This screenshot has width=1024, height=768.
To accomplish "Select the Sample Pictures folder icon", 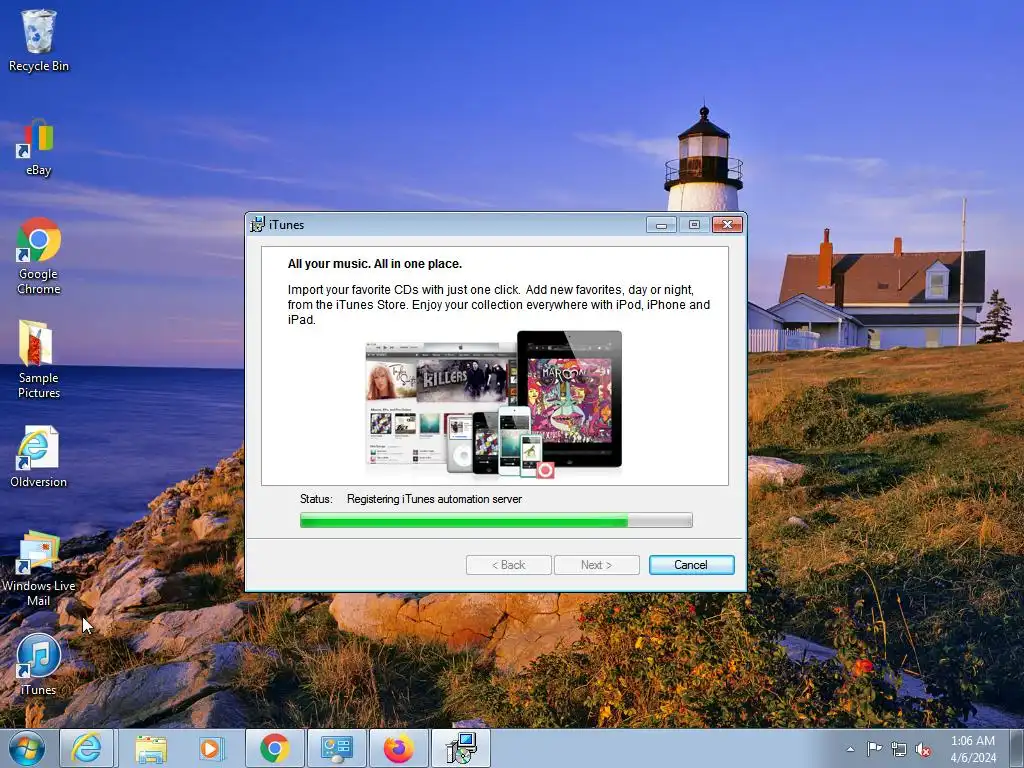I will (39, 359).
